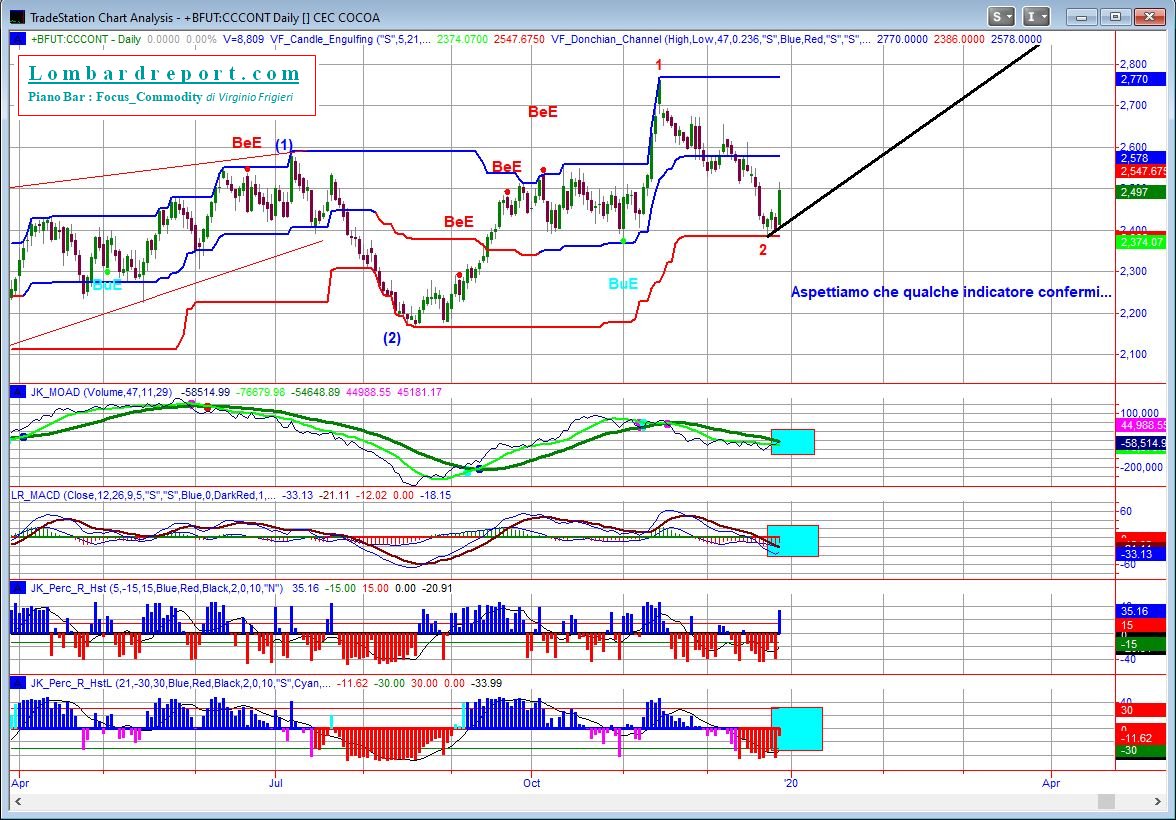1176x820 pixels.
Task: Open the S dropdown button in title bar
Action: click(x=1001, y=16)
